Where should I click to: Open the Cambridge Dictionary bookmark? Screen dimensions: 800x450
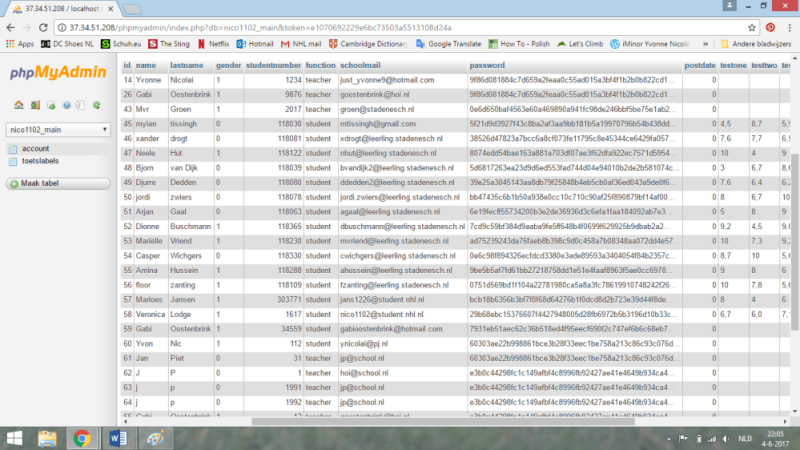[368, 44]
